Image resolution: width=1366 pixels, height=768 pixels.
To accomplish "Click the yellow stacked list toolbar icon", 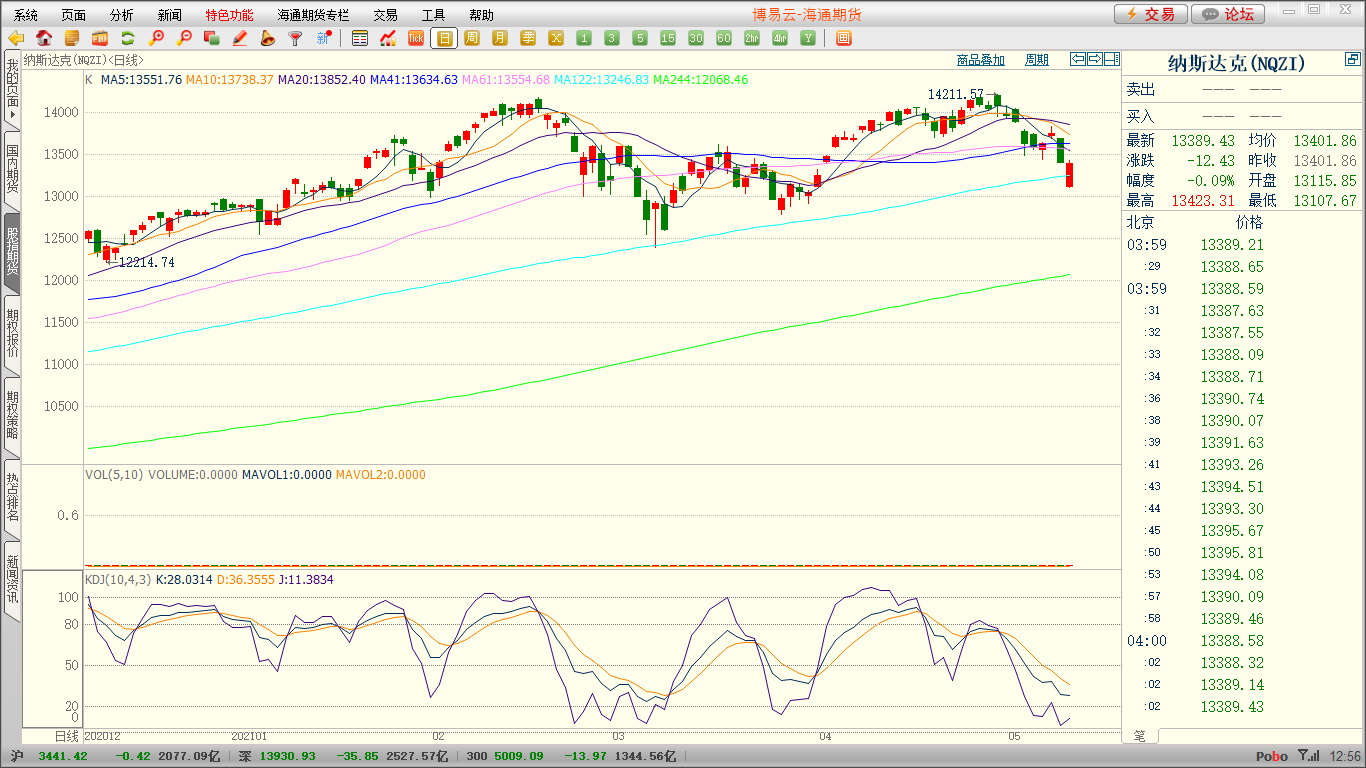I will (x=72, y=38).
